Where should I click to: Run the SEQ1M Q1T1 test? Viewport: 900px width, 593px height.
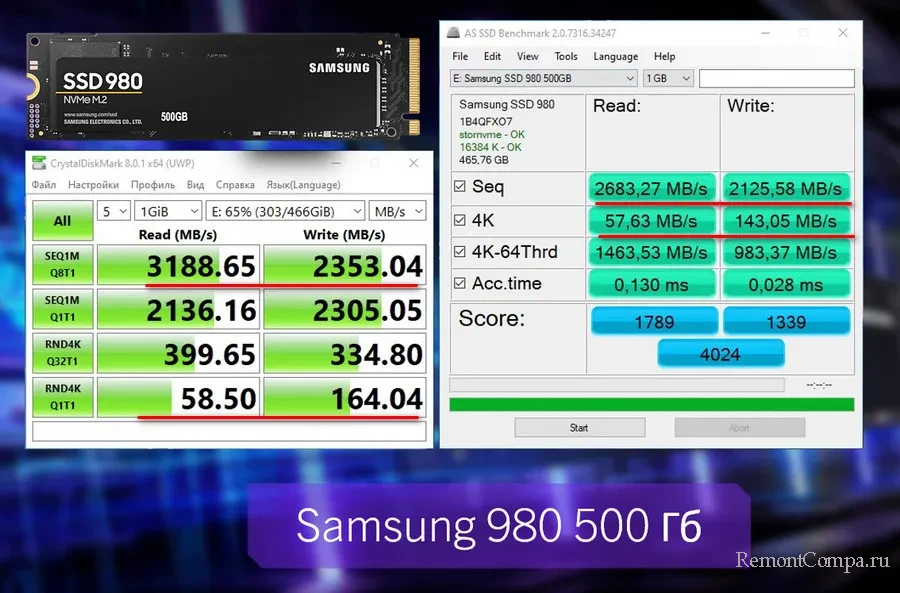63,309
